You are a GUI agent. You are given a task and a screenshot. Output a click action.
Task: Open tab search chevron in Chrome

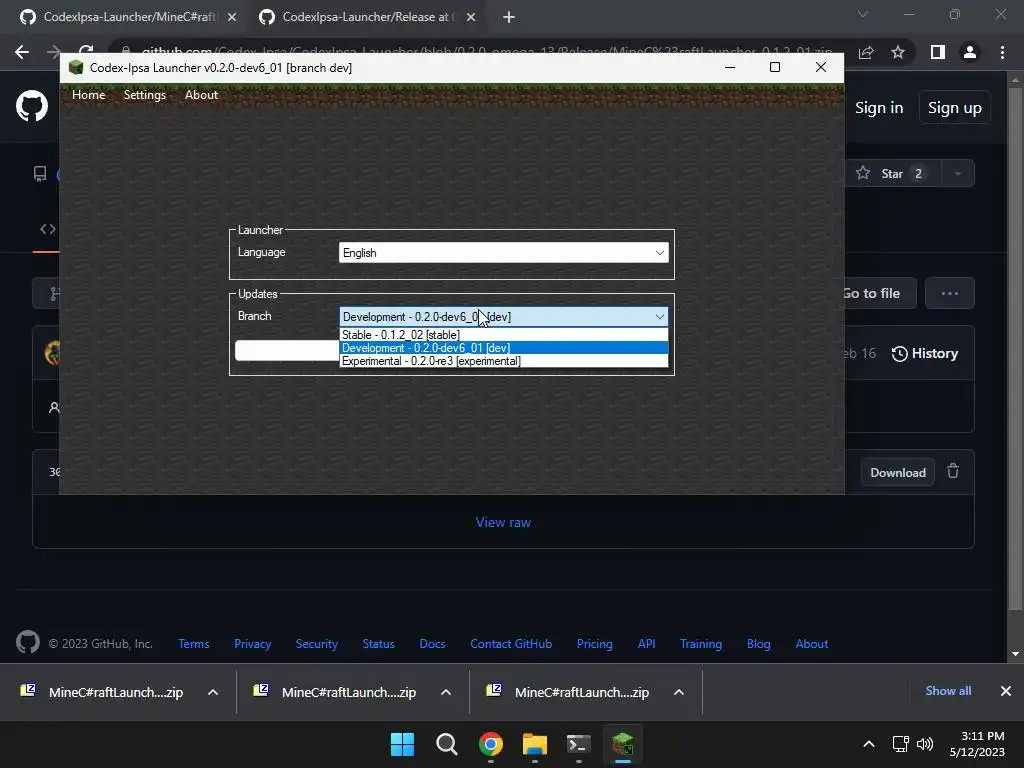pyautogui.click(x=863, y=14)
